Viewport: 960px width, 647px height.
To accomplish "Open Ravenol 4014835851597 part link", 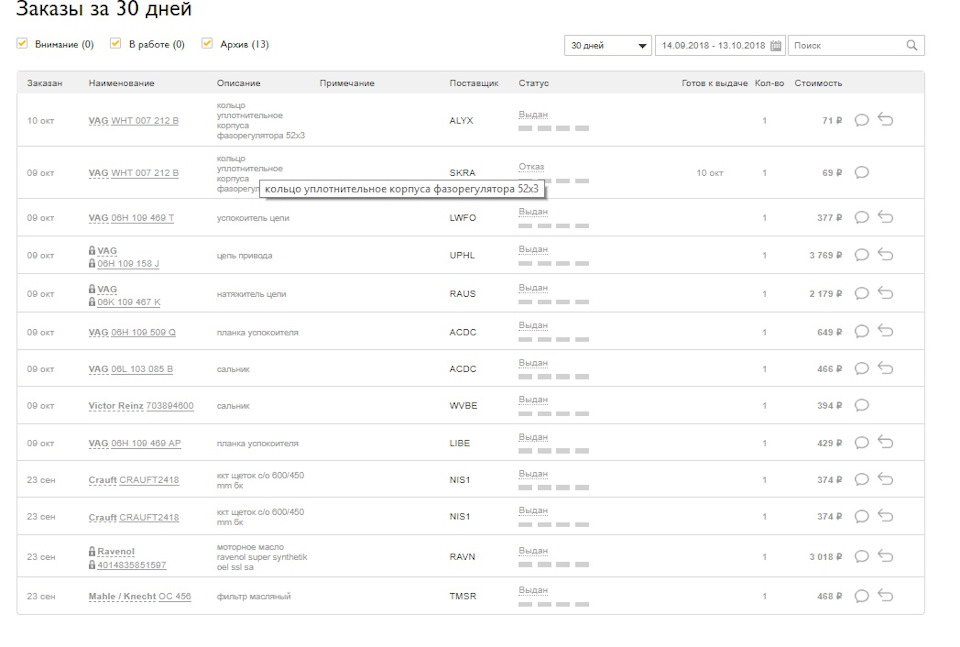I will point(132,565).
